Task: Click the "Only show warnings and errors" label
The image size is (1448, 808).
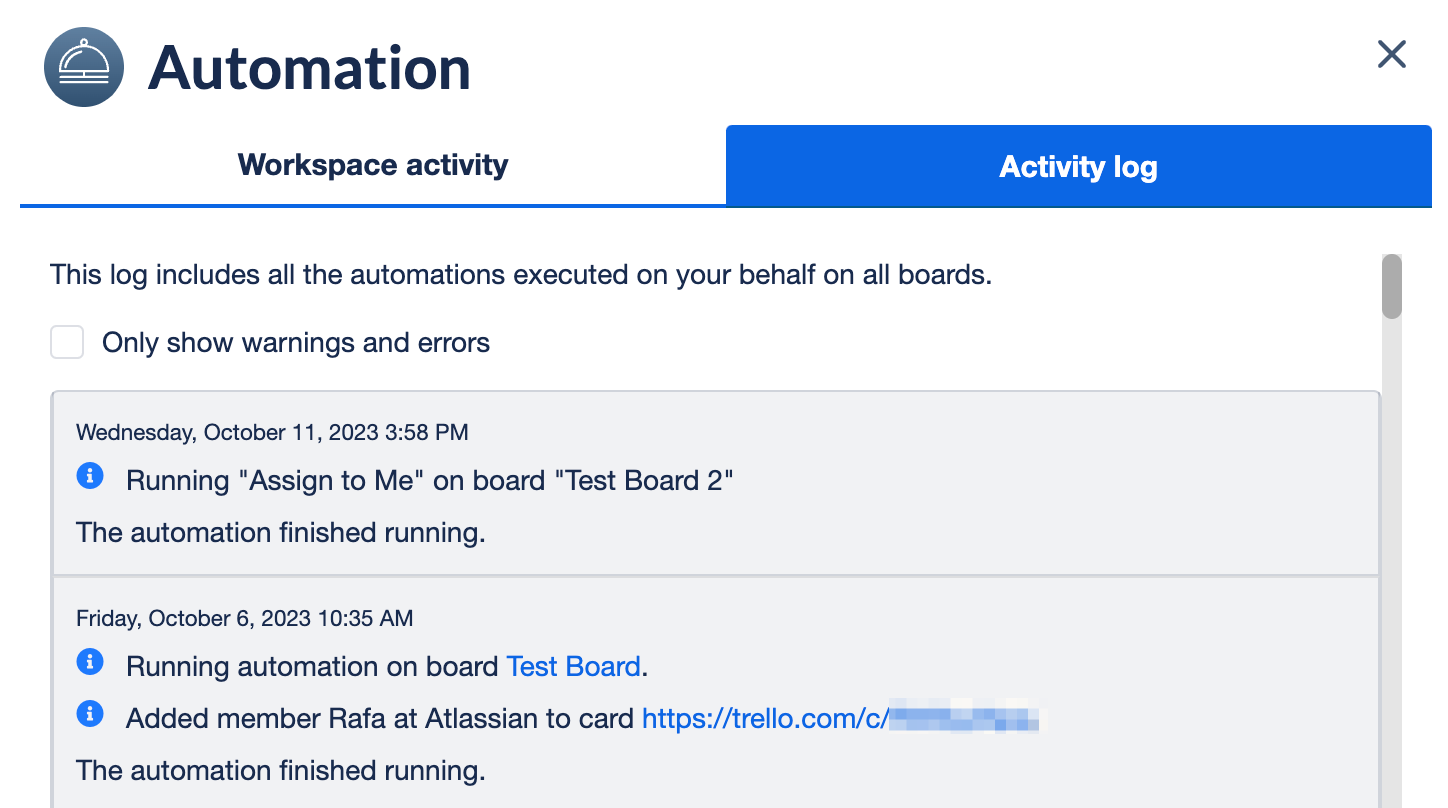Action: (296, 343)
